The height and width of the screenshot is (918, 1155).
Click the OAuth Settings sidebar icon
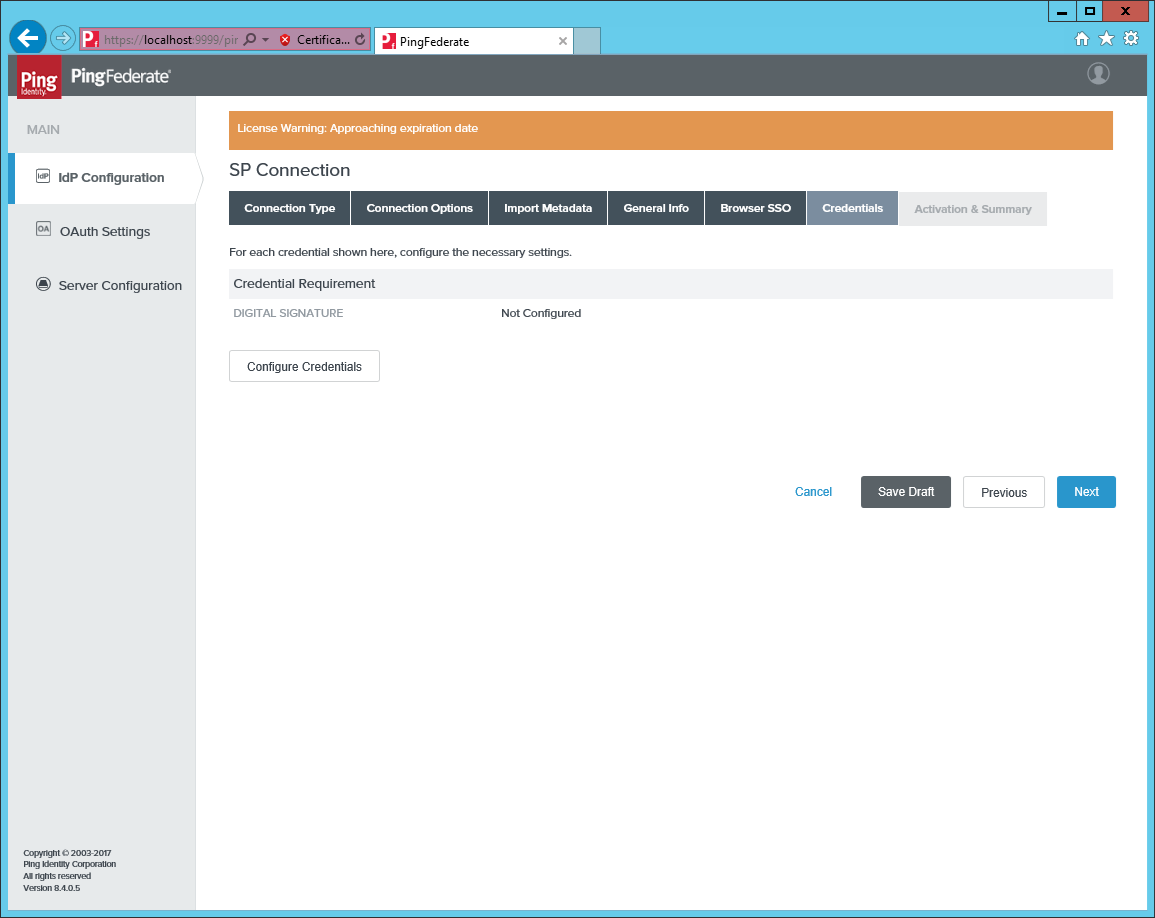tap(43, 229)
